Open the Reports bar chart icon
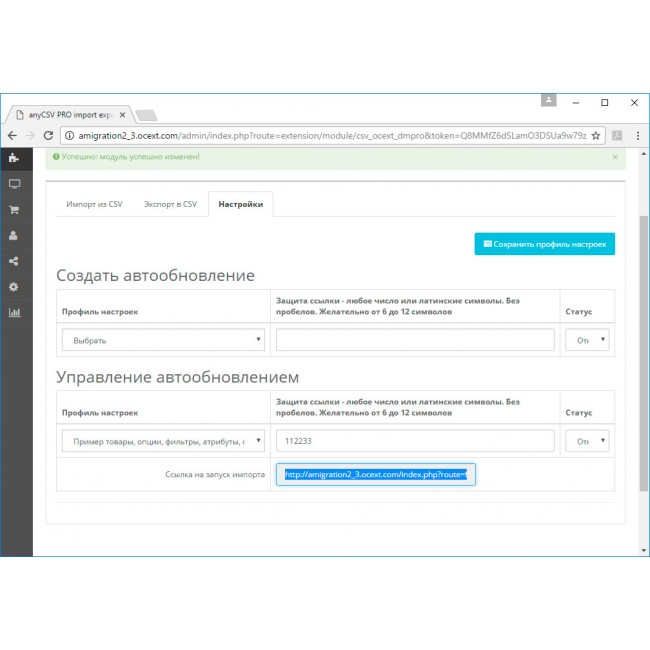 pyautogui.click(x=14, y=312)
